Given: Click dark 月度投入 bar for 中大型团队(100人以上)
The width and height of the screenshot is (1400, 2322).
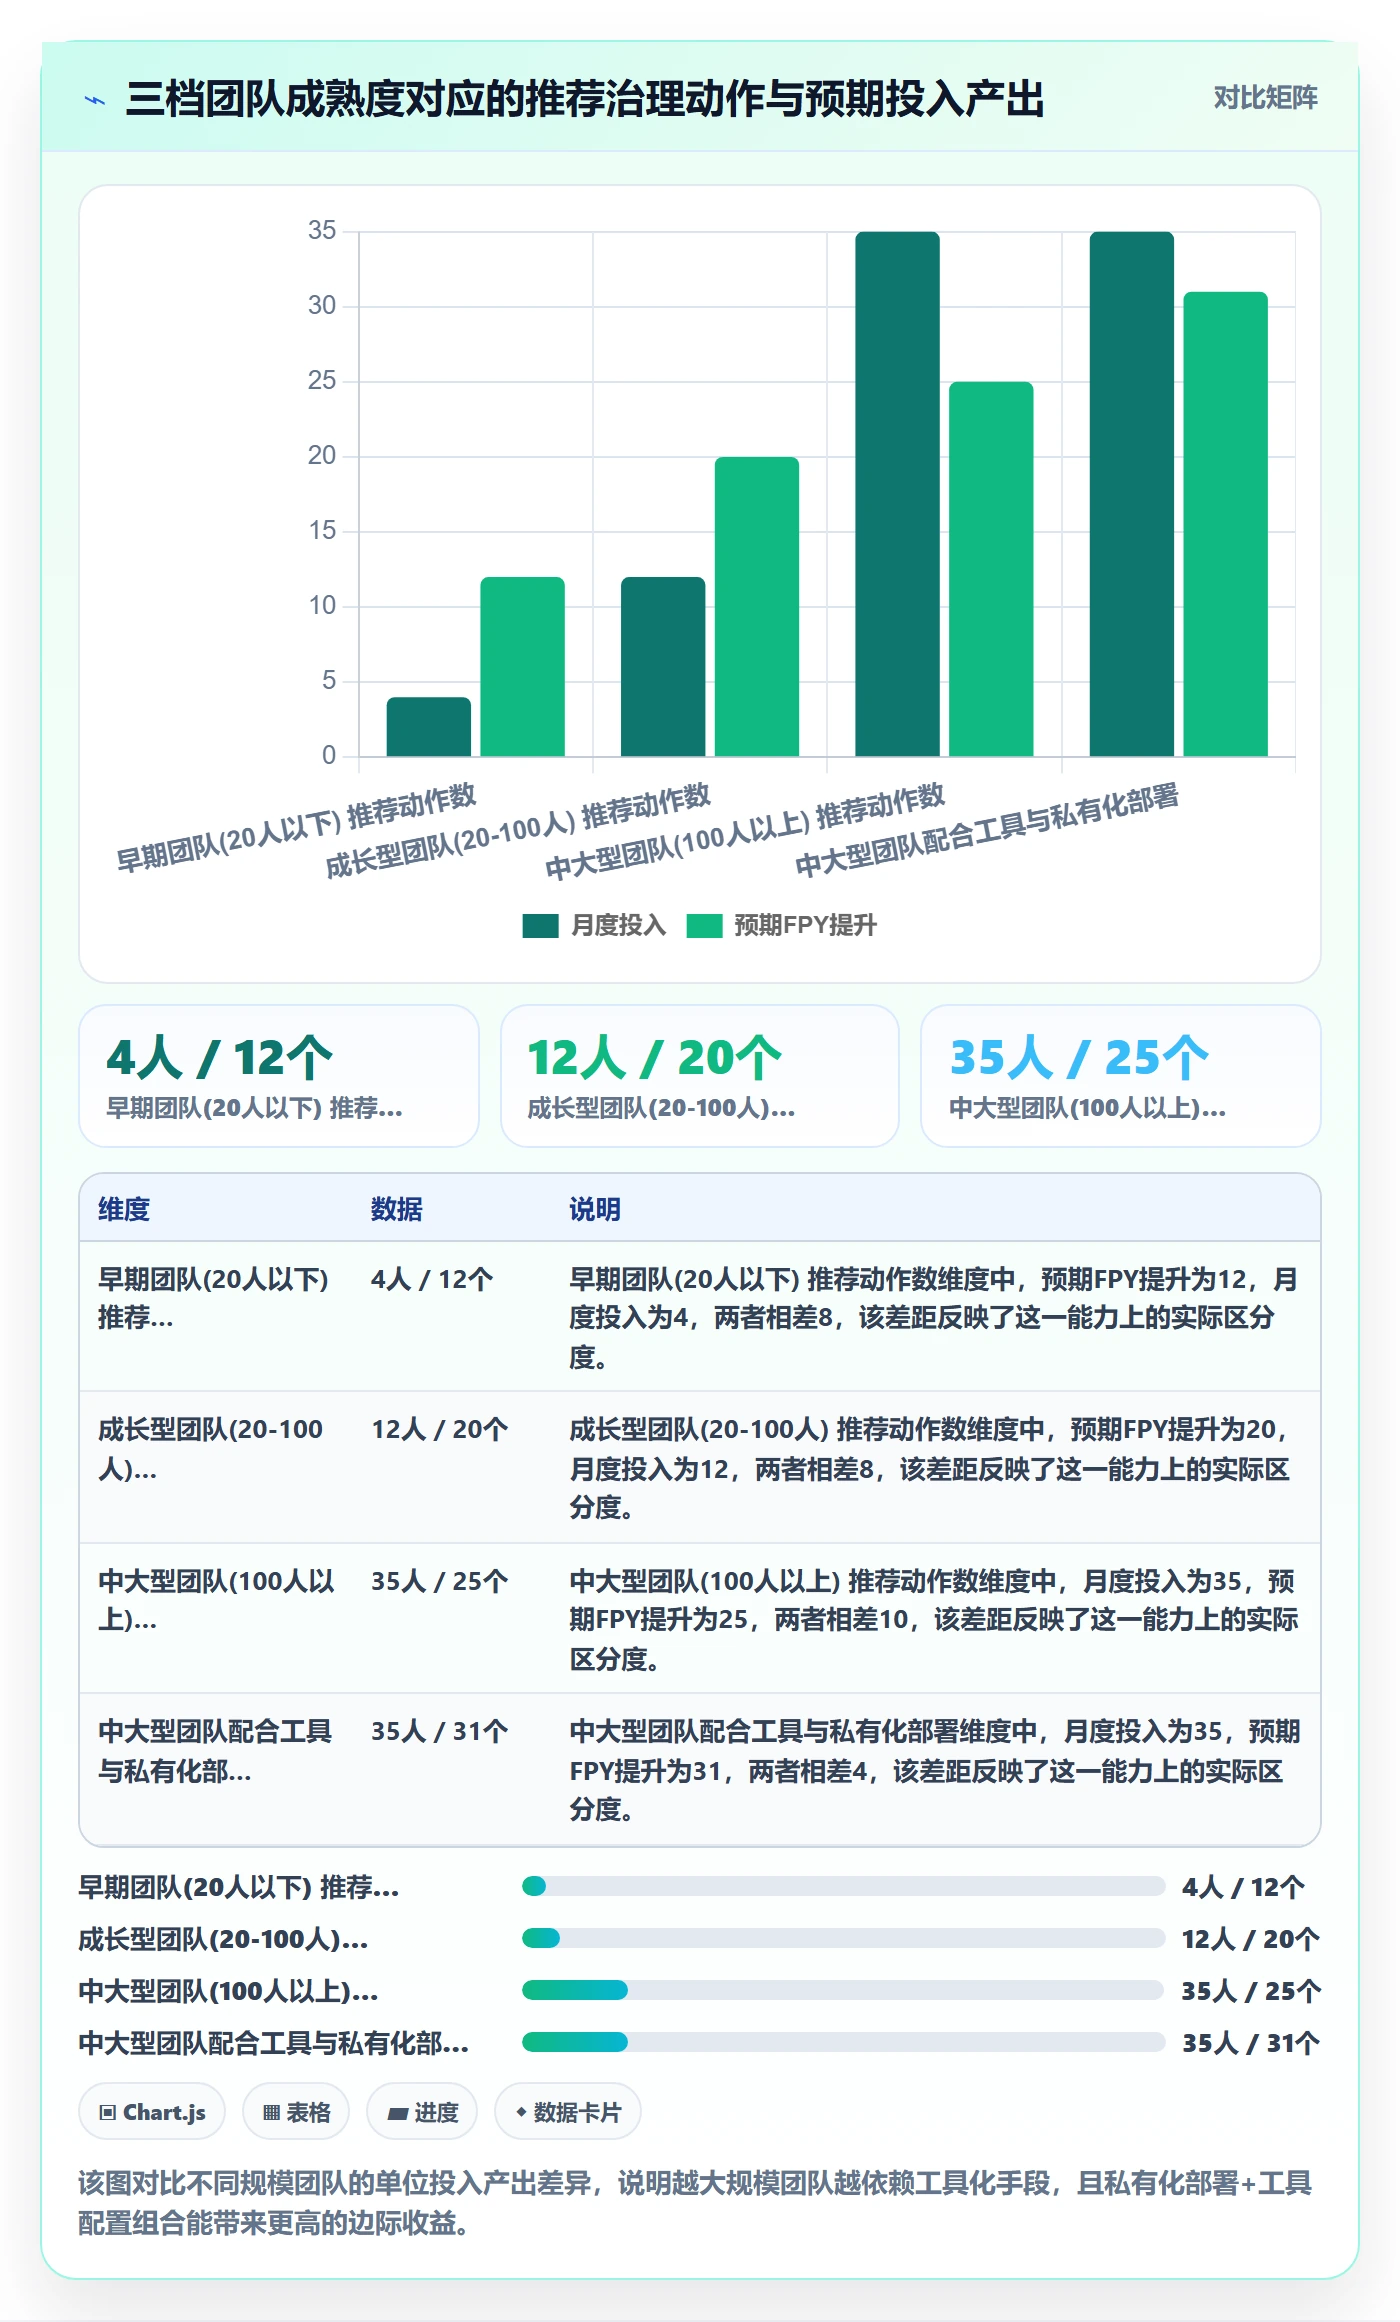Looking at the screenshot, I should tap(897, 494).
